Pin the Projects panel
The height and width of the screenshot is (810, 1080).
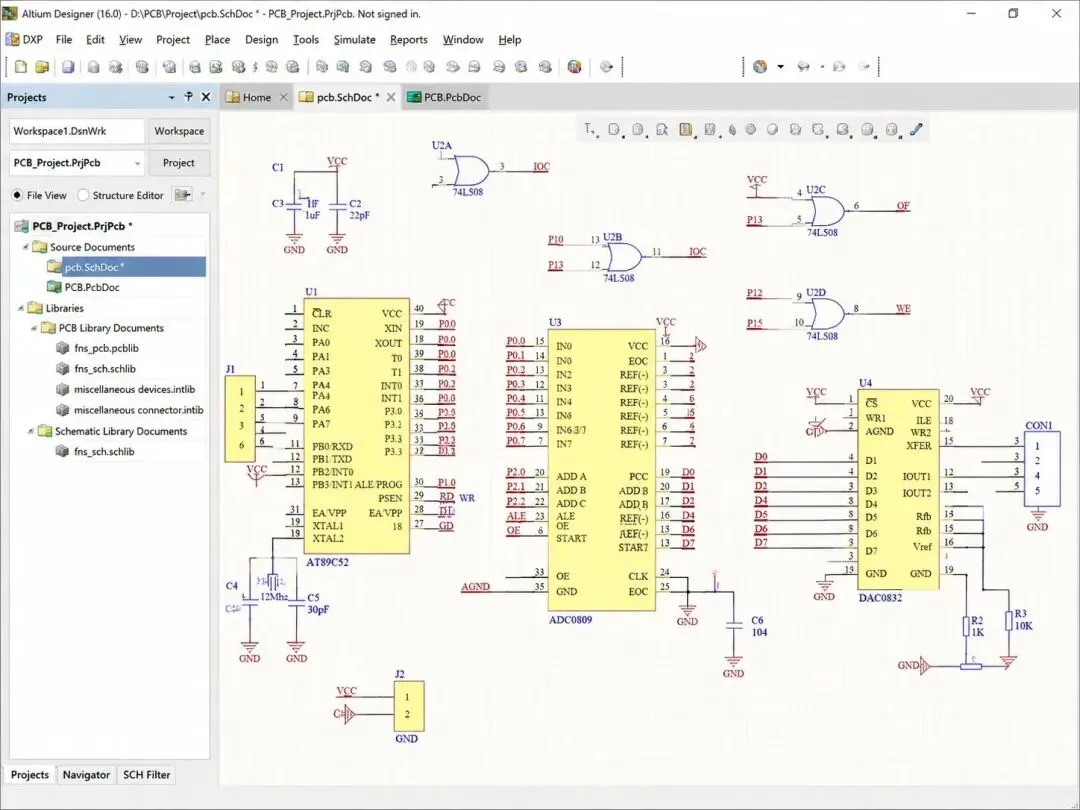(188, 97)
